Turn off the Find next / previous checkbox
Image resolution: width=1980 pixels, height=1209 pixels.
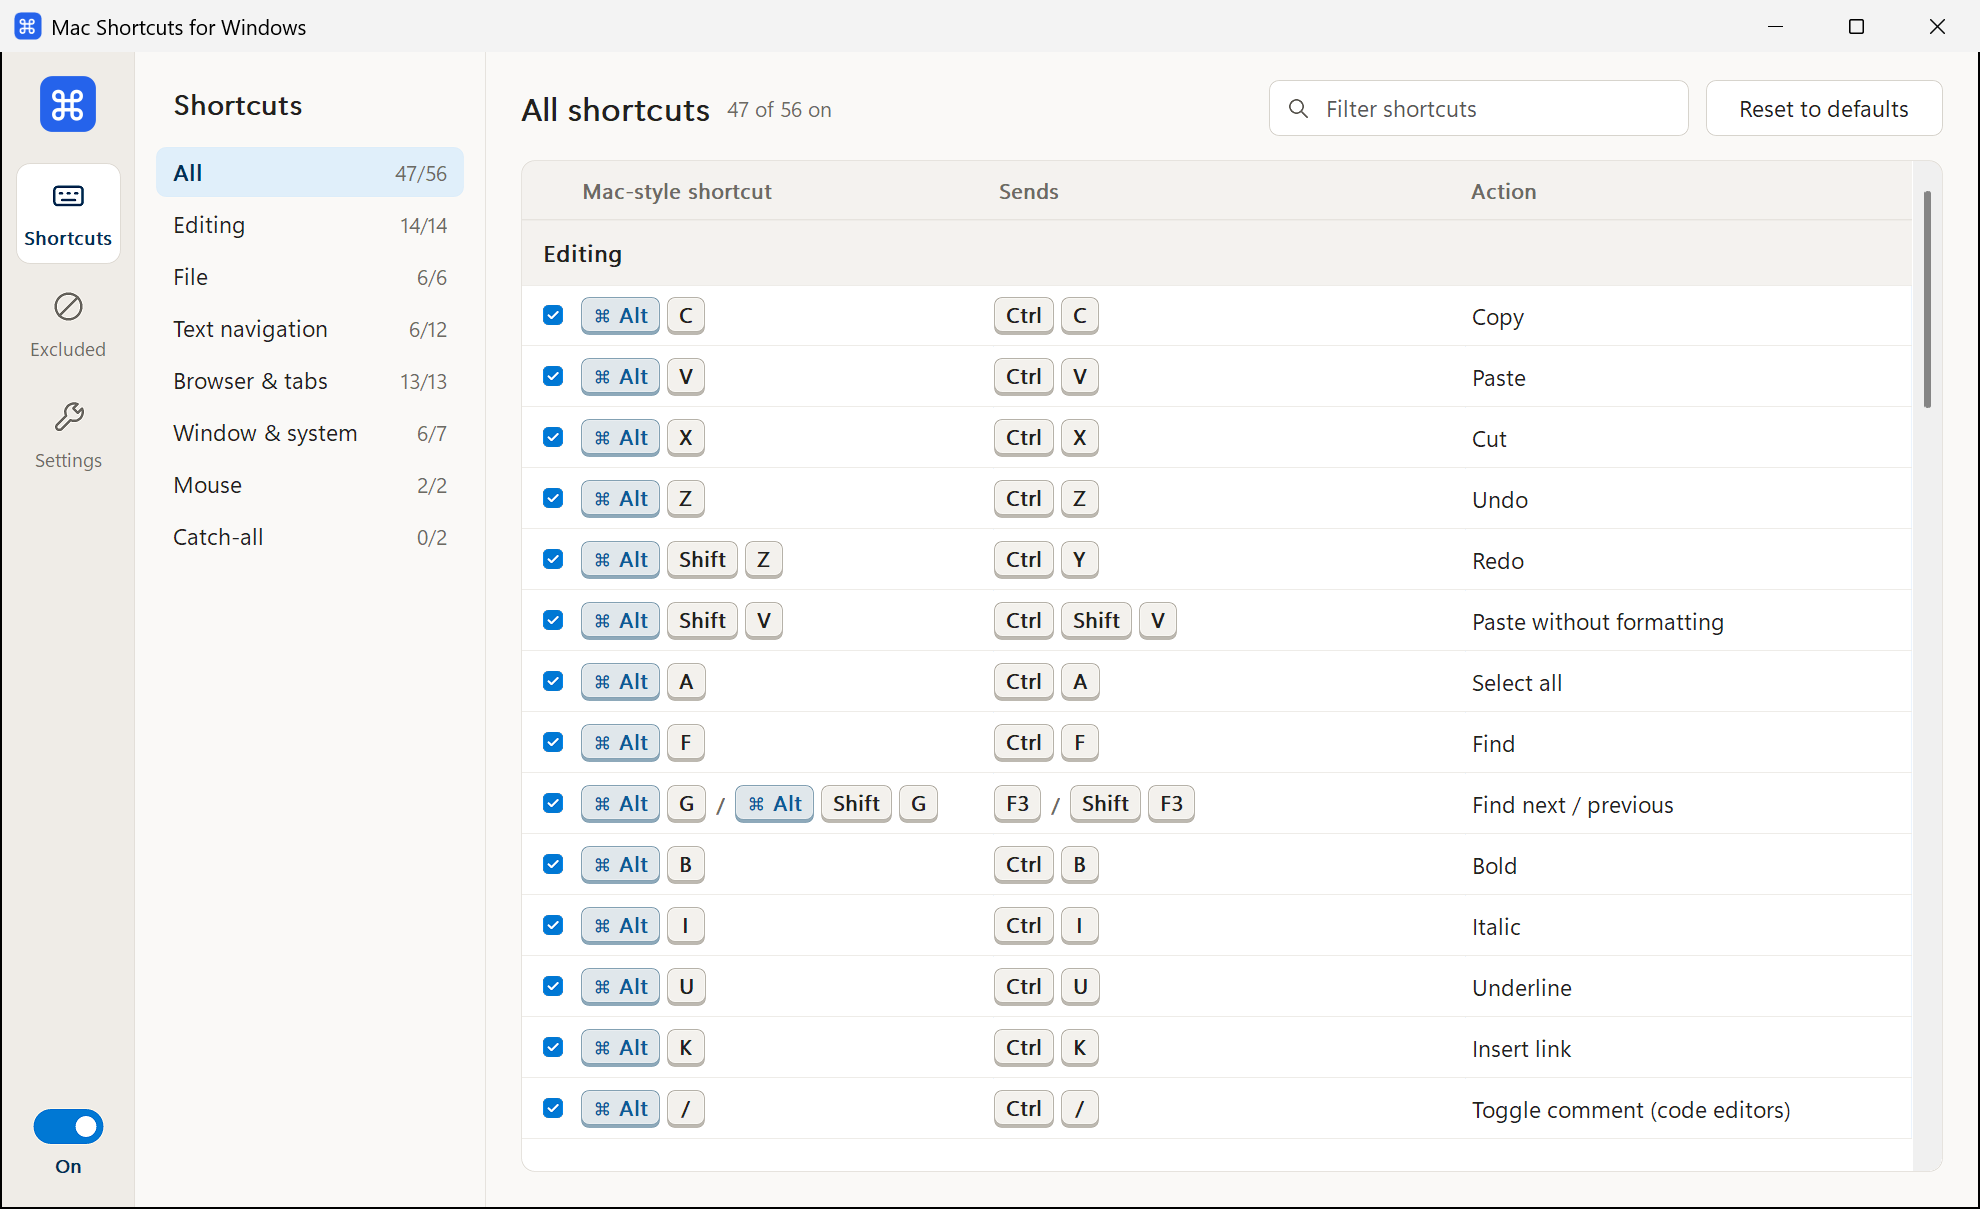pyautogui.click(x=553, y=803)
